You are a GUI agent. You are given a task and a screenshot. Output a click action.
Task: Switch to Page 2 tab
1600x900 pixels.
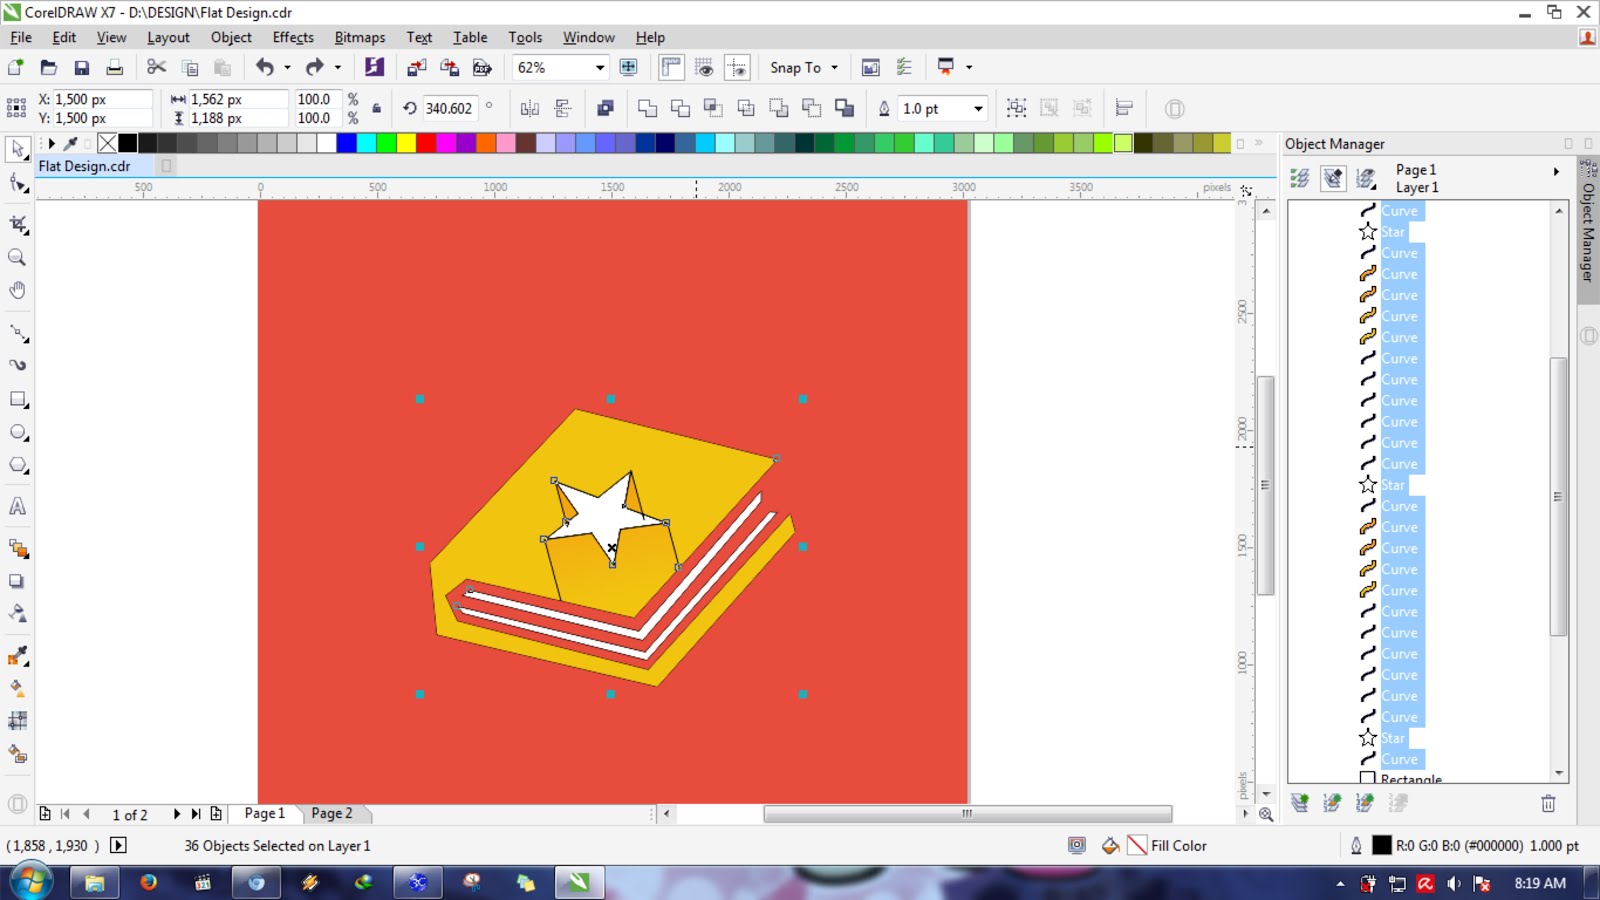333,813
